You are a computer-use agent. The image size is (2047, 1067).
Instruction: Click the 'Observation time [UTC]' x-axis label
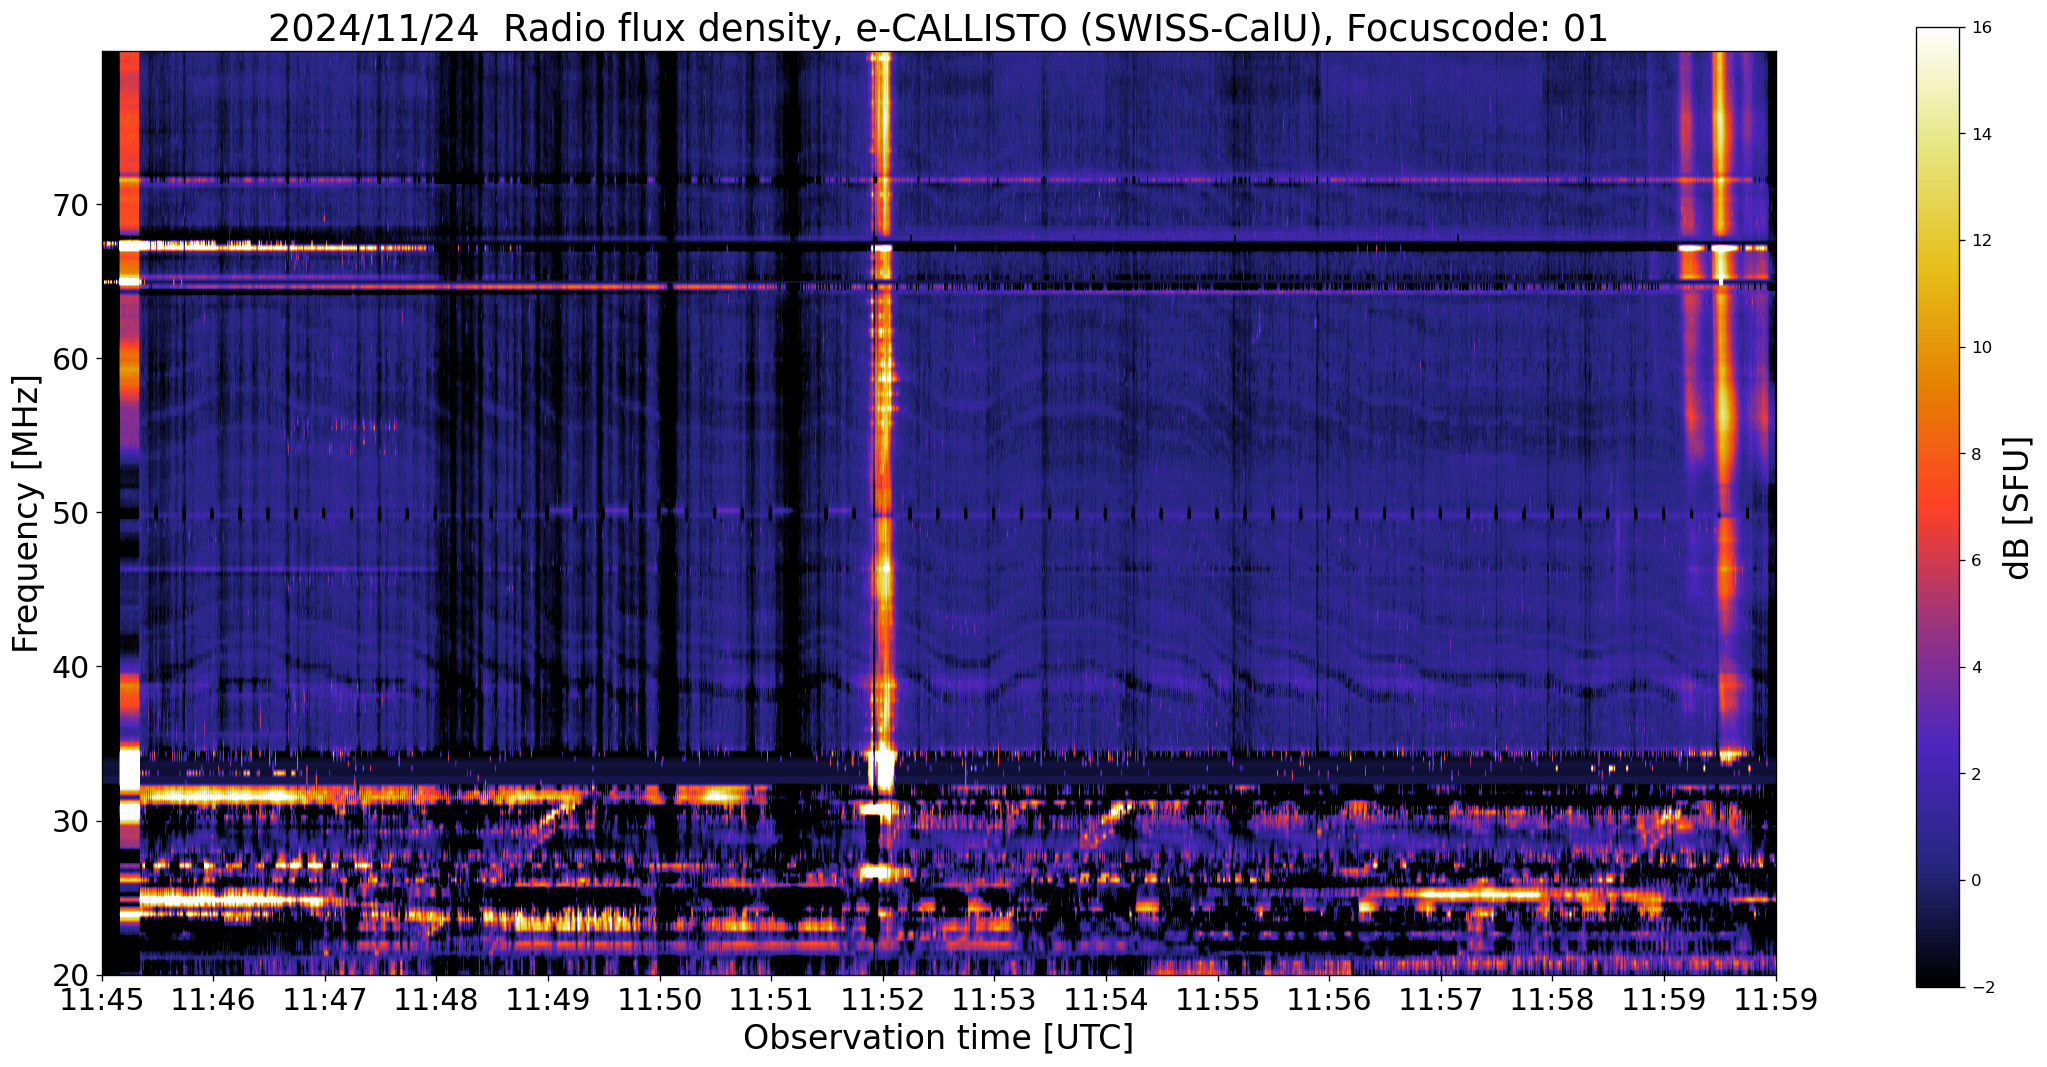938,1037
